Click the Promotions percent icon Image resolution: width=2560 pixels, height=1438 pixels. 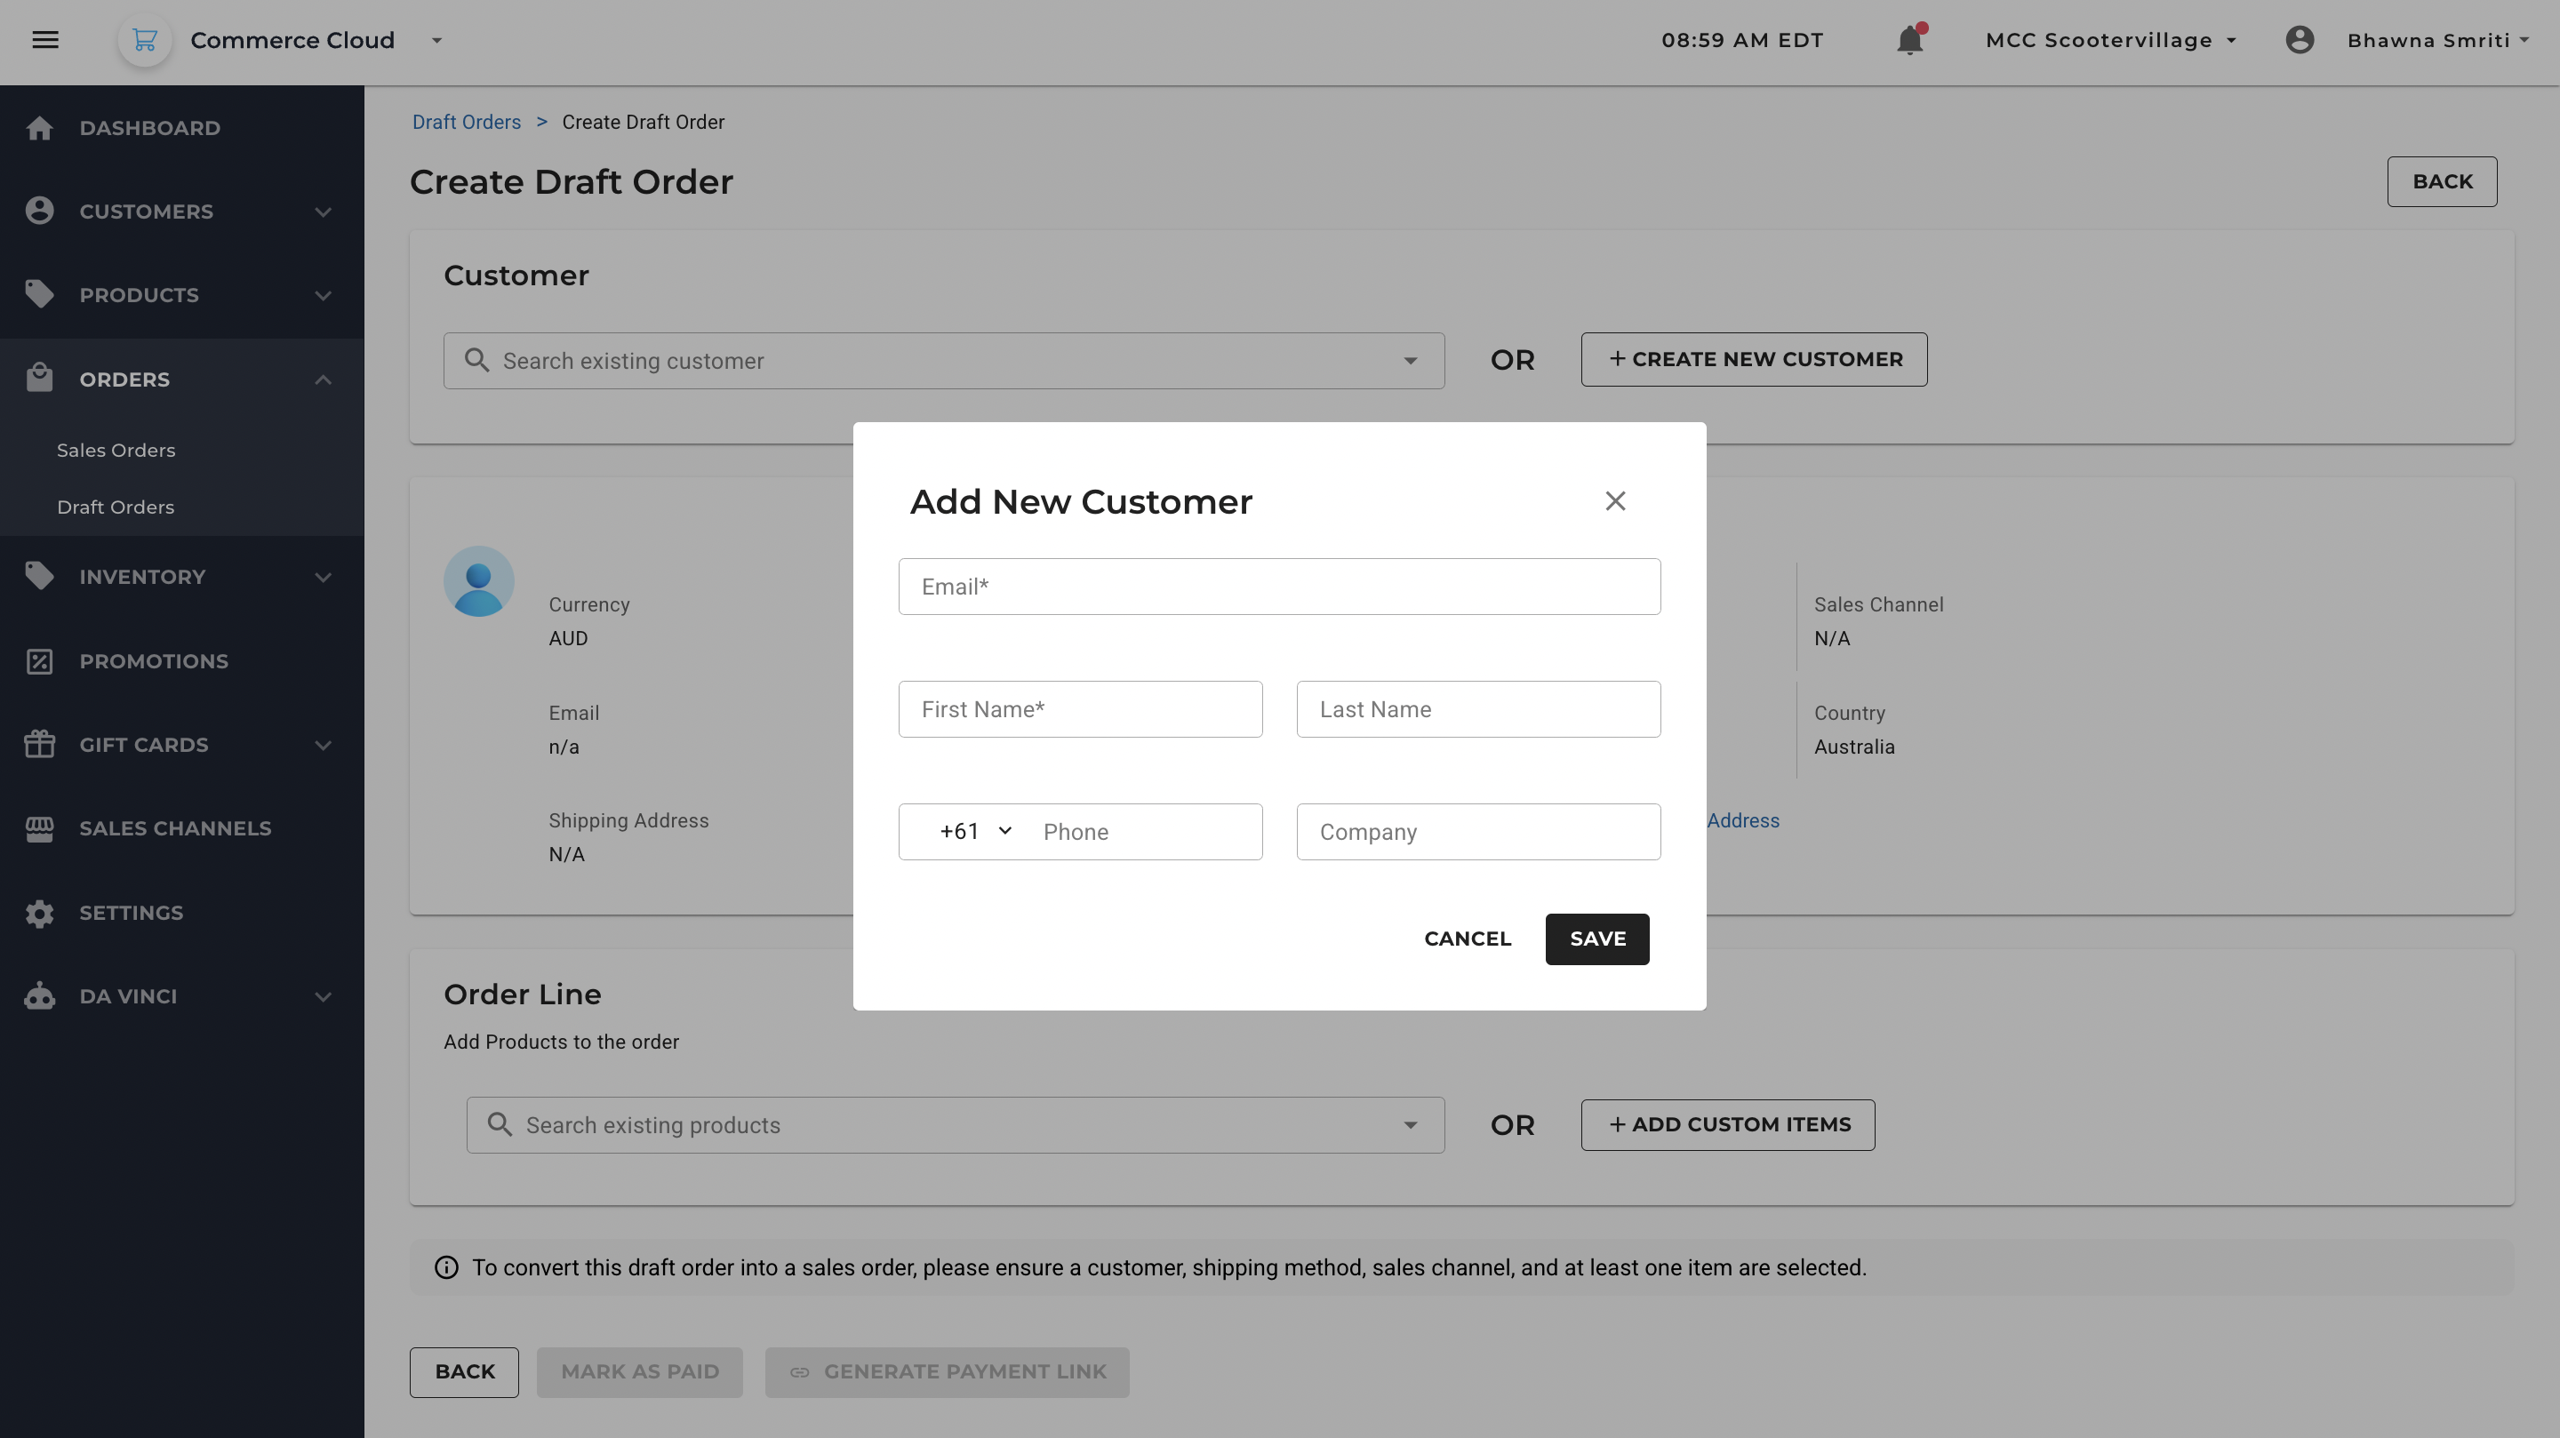click(40, 661)
